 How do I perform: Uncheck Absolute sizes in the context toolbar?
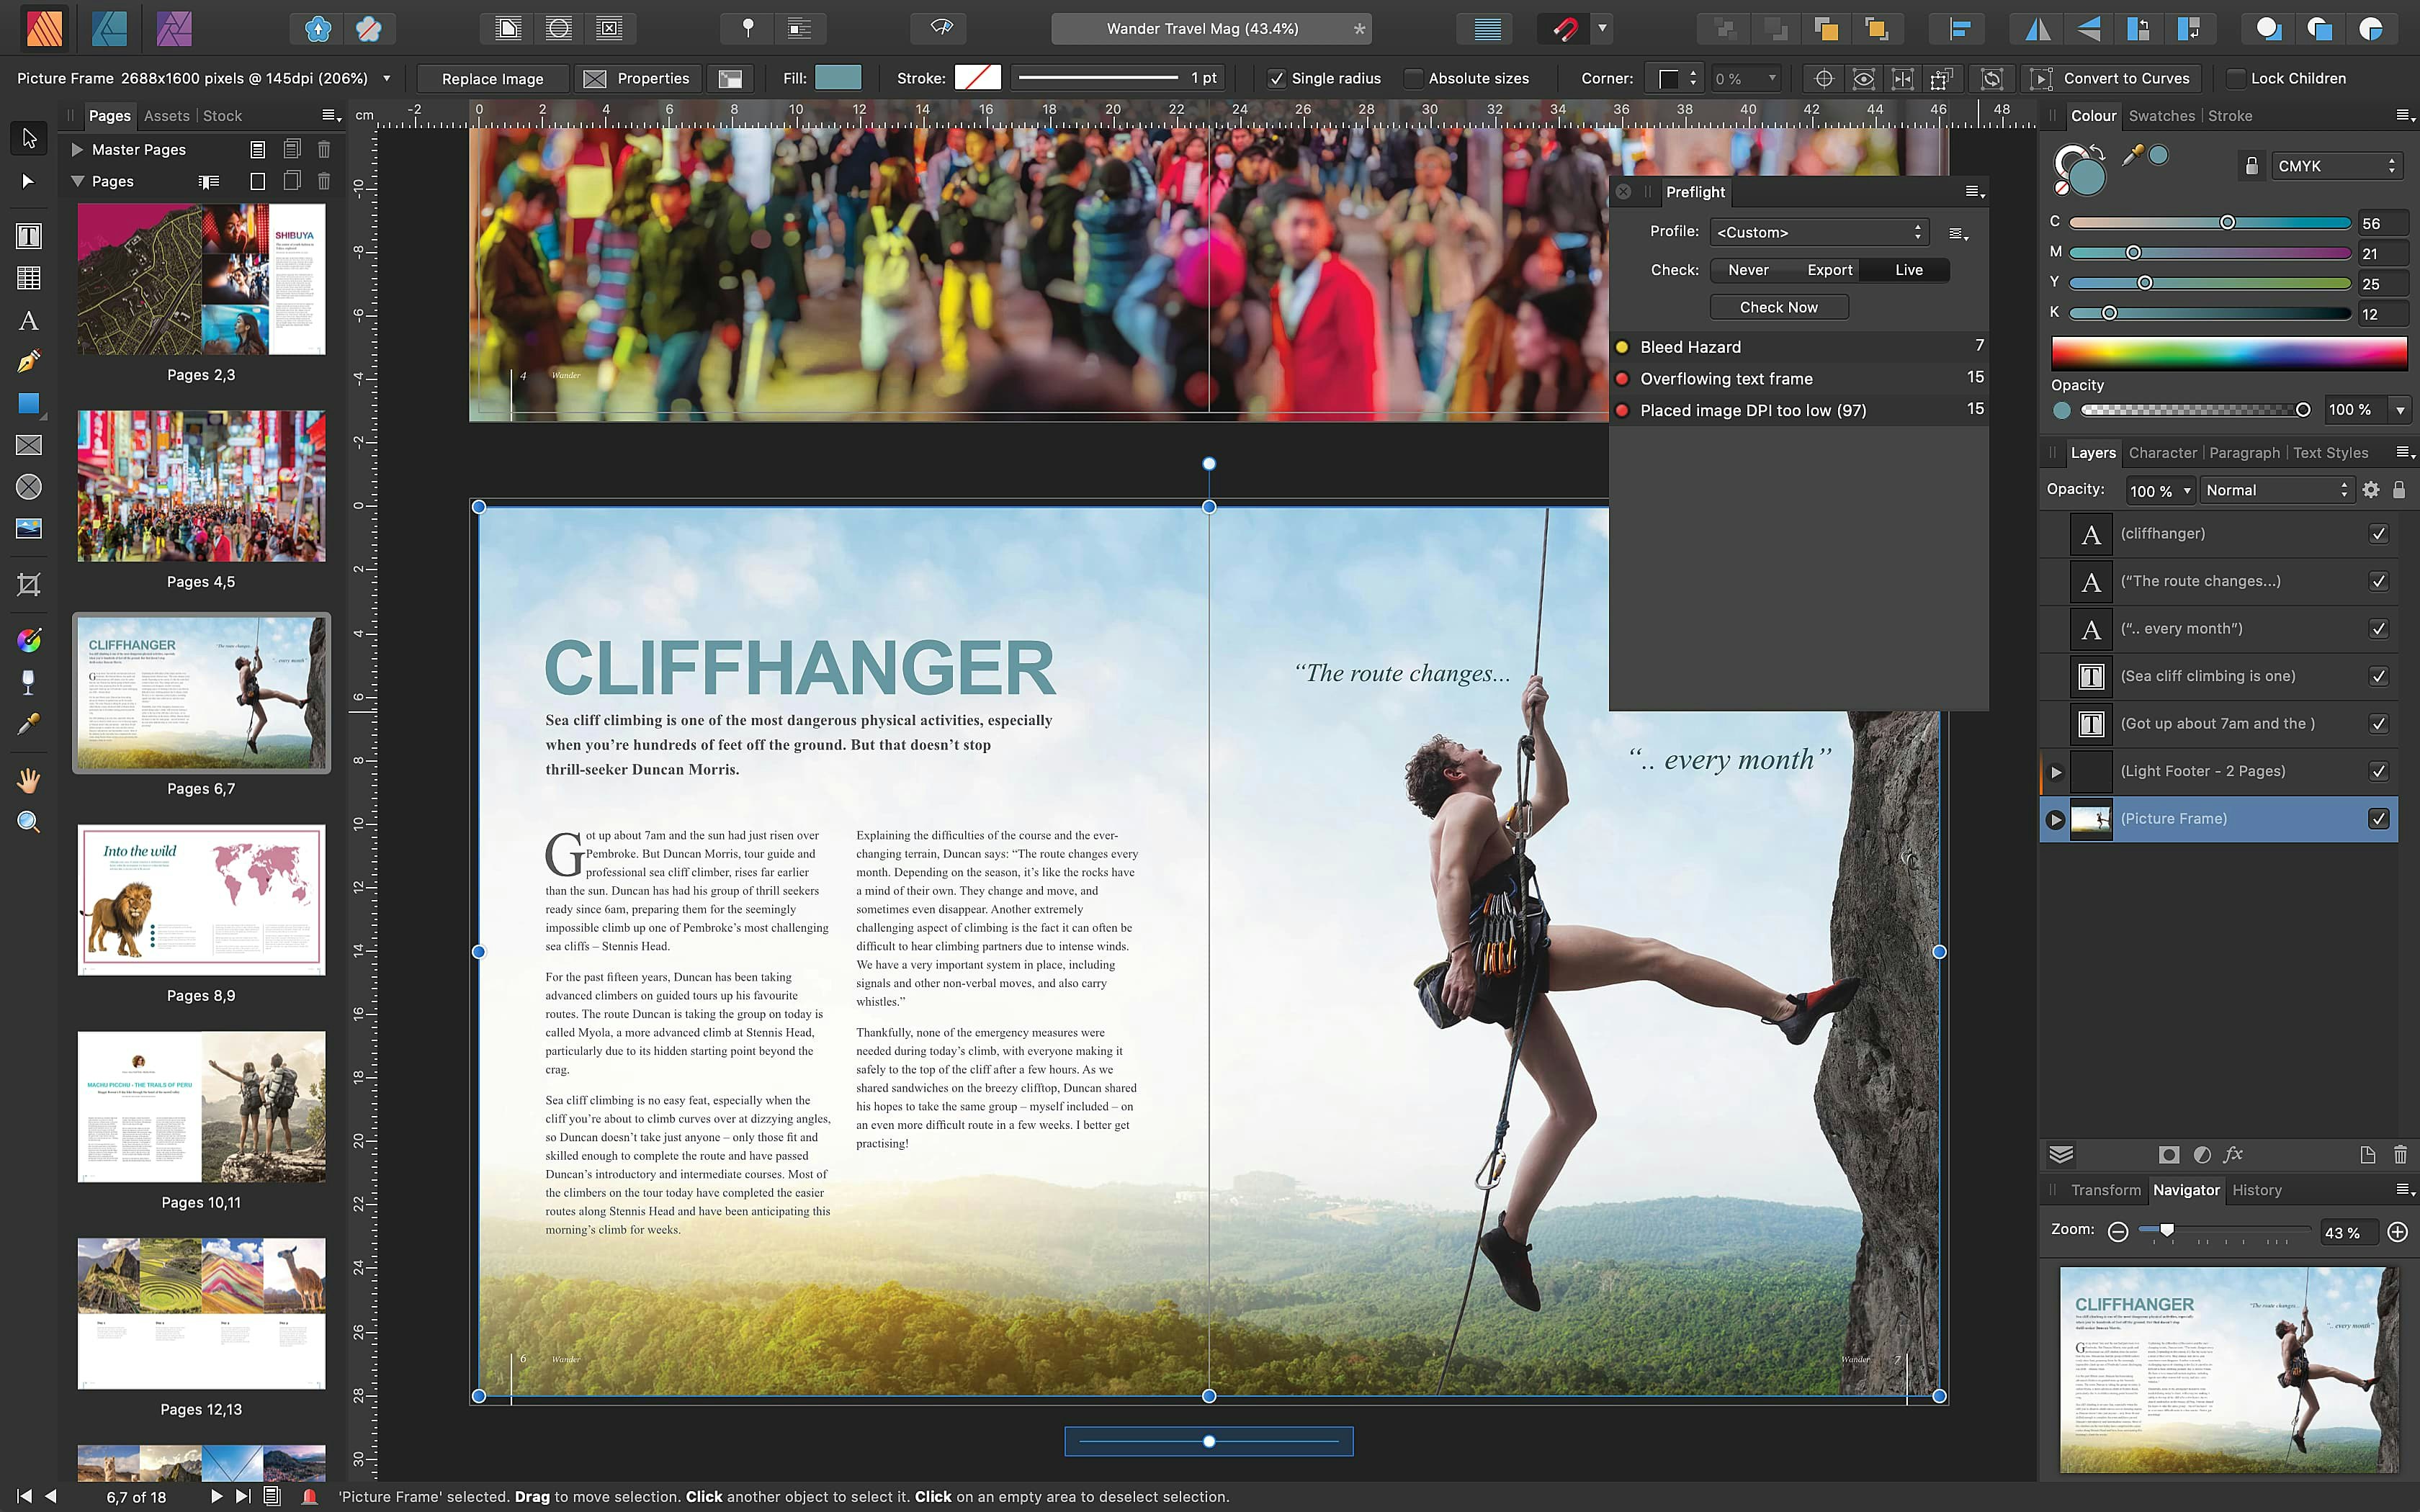click(1413, 78)
